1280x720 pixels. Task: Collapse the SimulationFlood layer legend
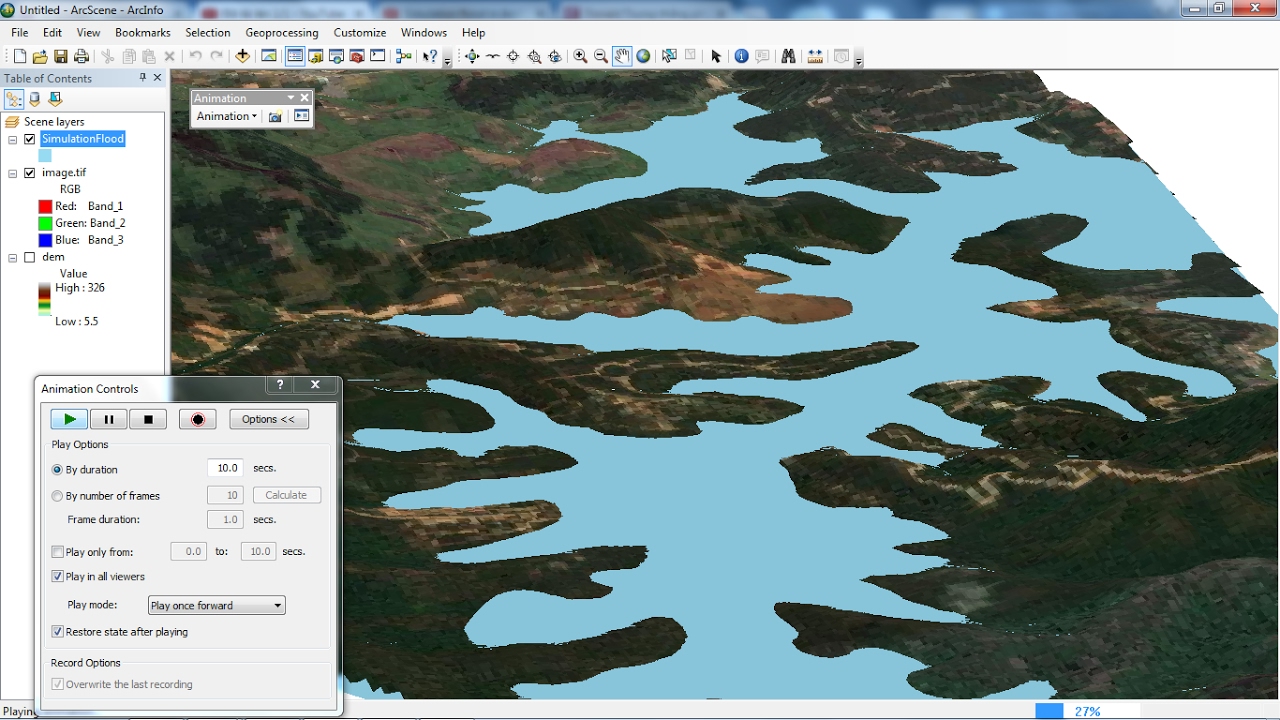(x=13, y=140)
